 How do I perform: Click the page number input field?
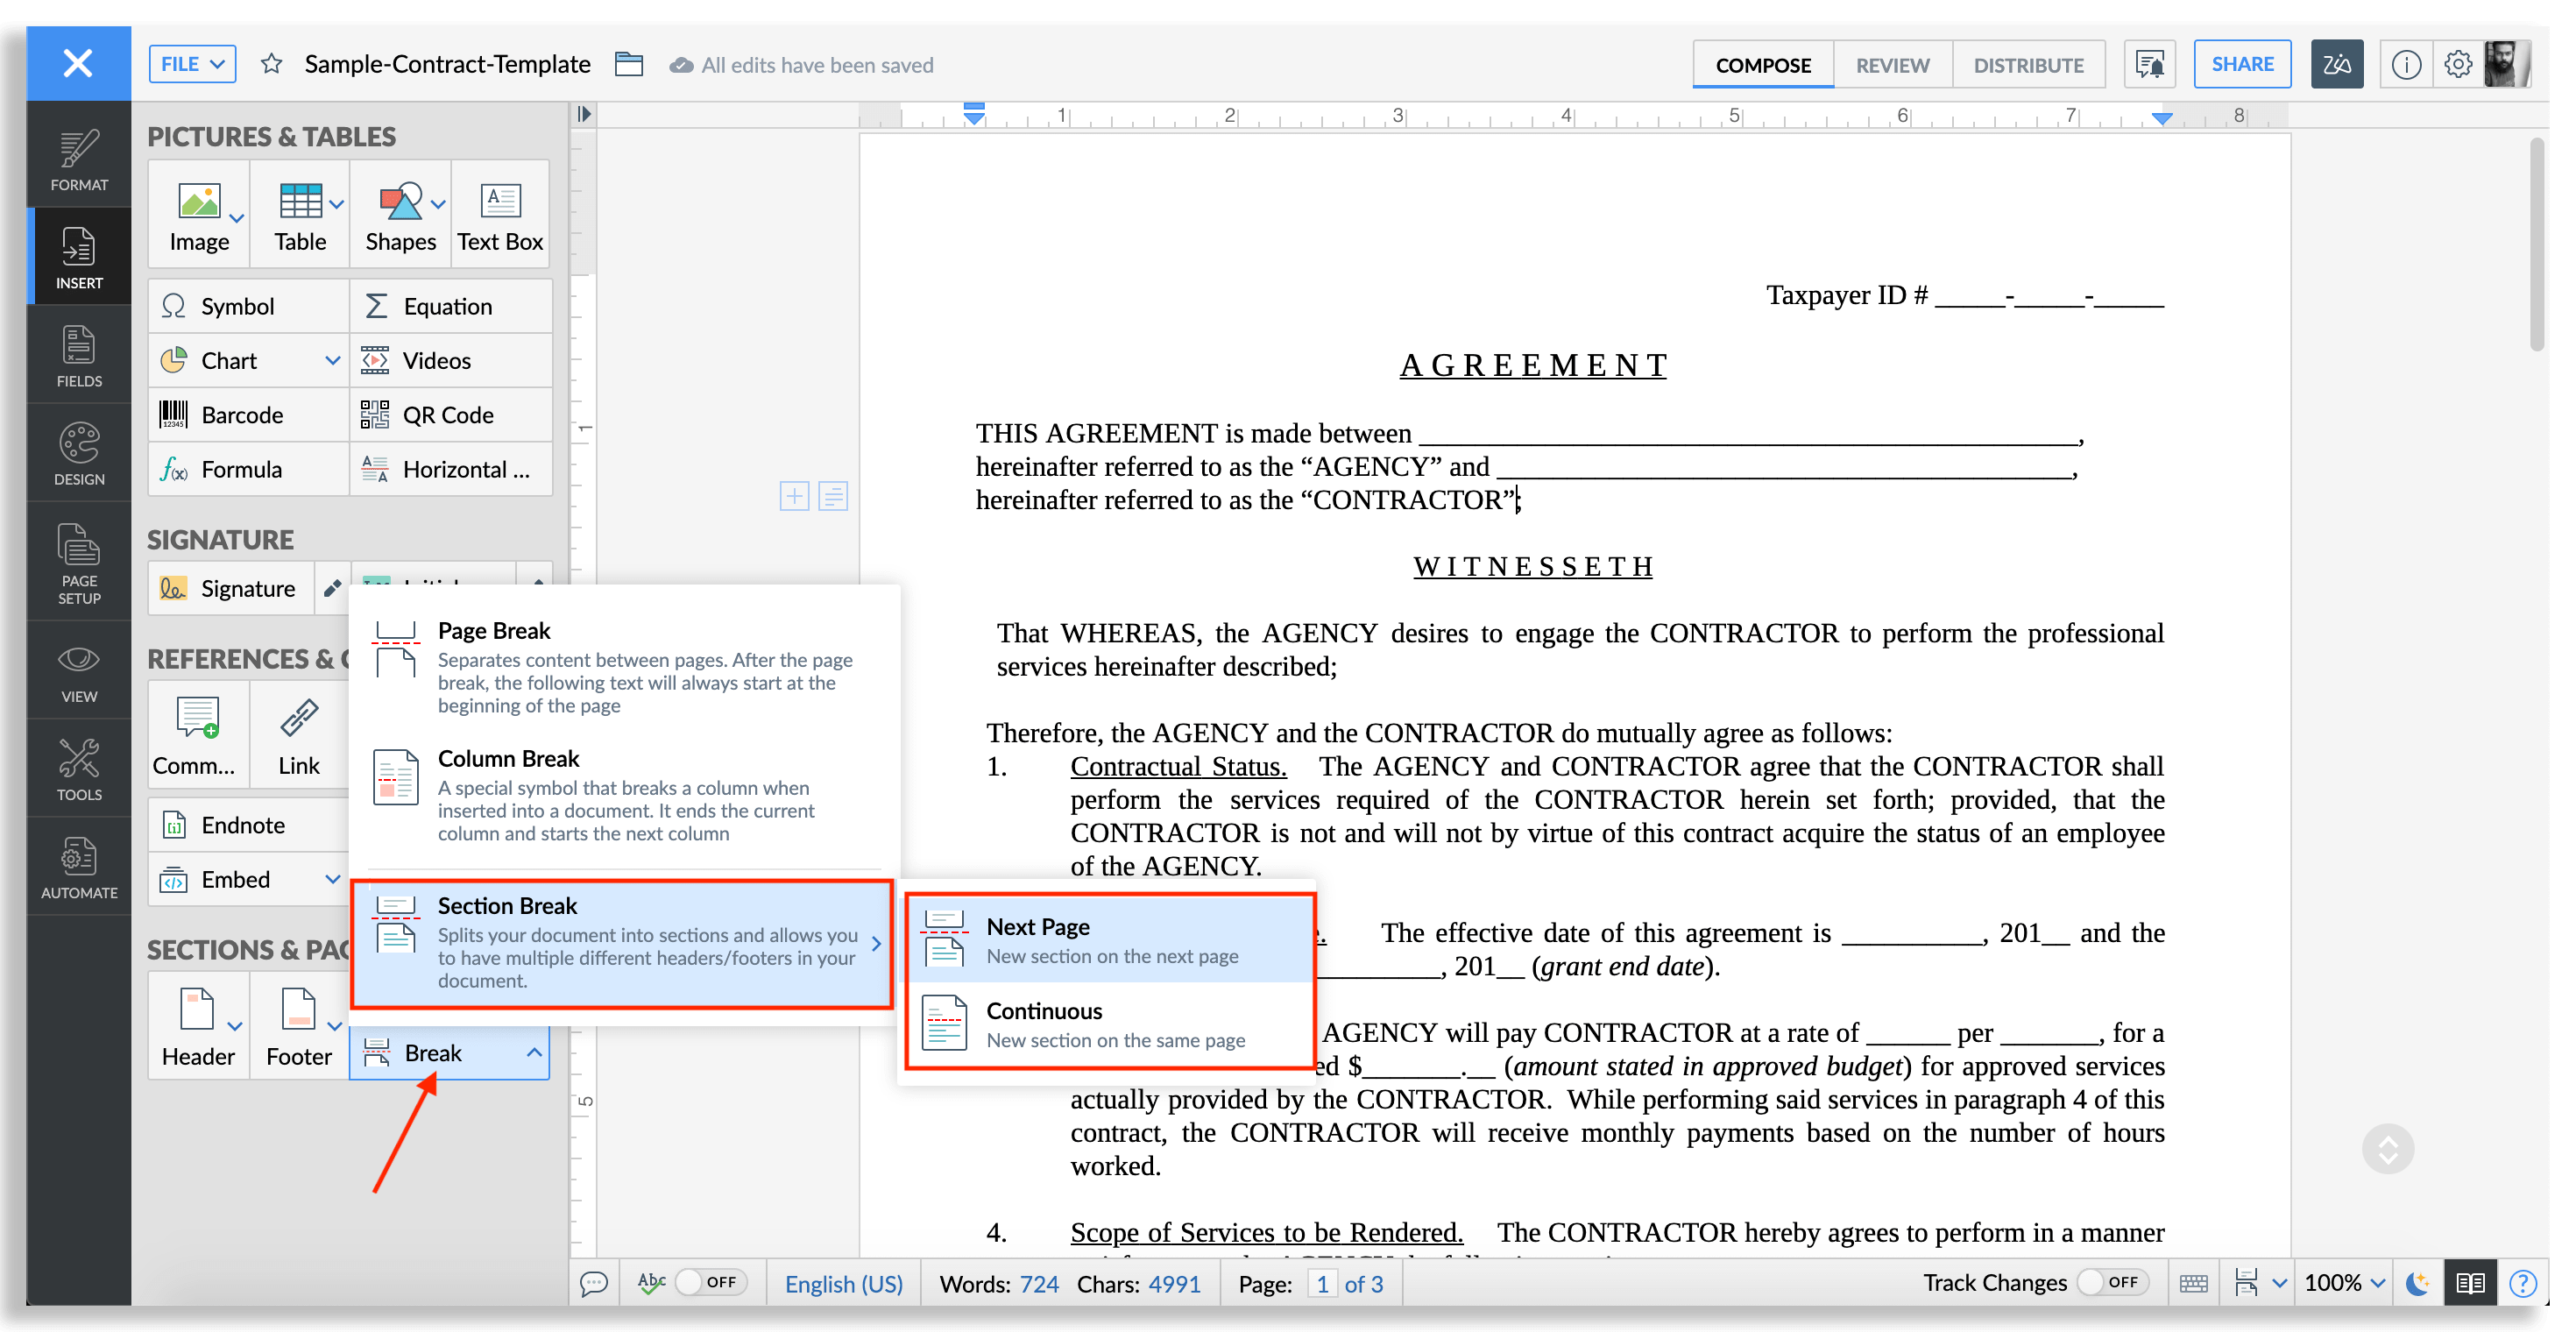(1322, 1284)
